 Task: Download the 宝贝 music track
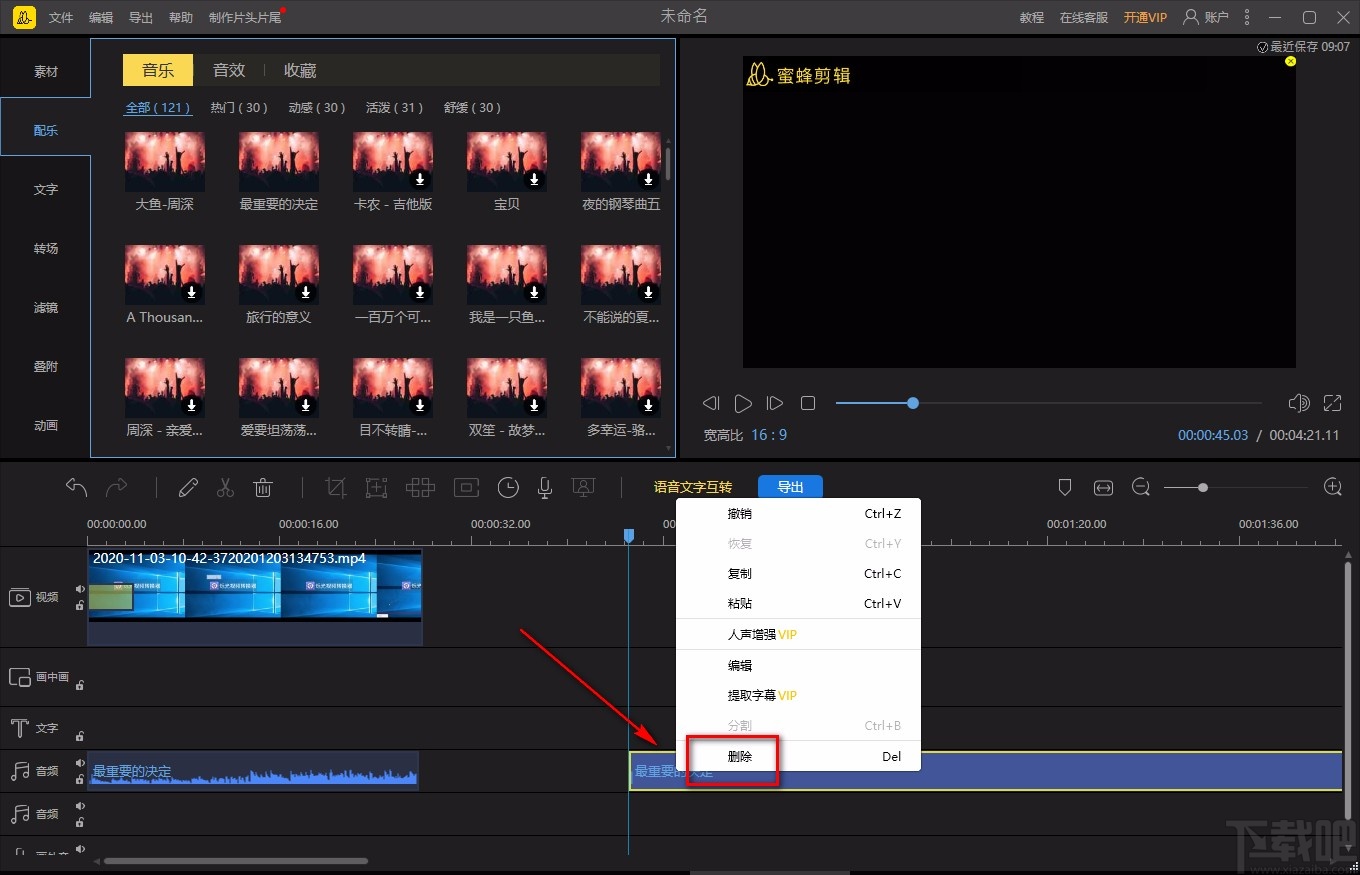pyautogui.click(x=535, y=179)
